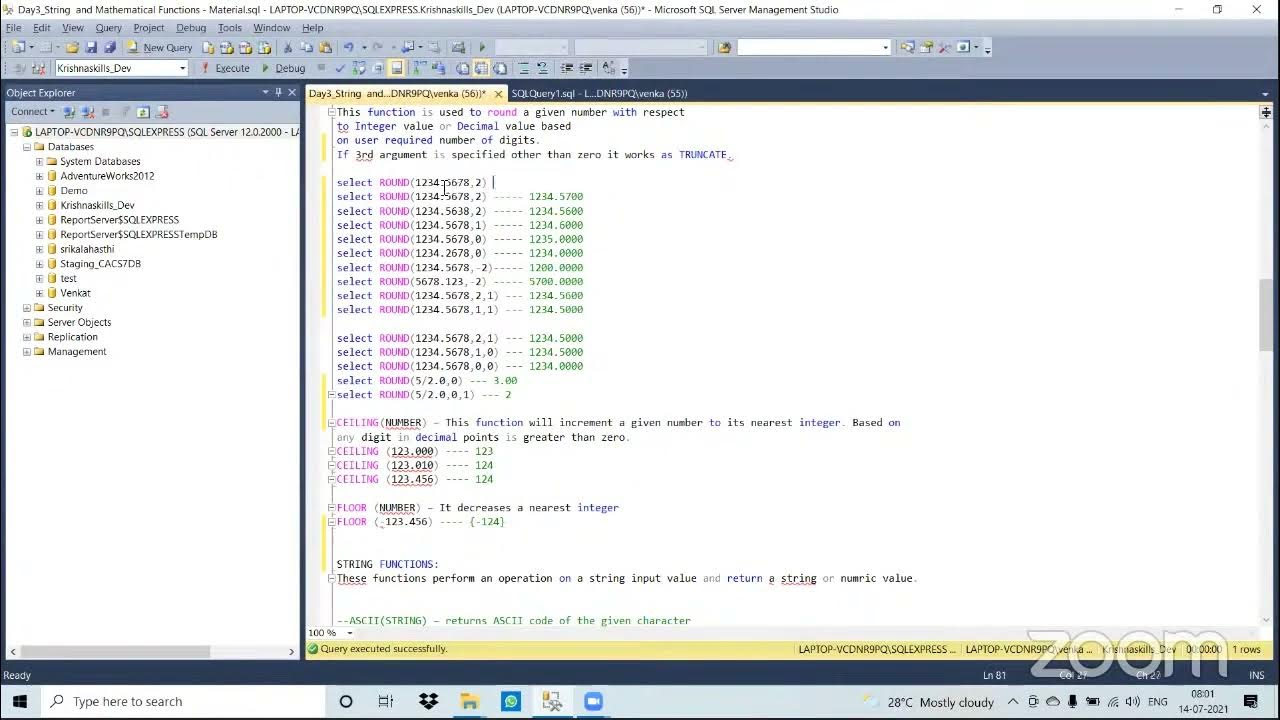Close the Day3_String and Mathematical Functions tab

(x=498, y=94)
